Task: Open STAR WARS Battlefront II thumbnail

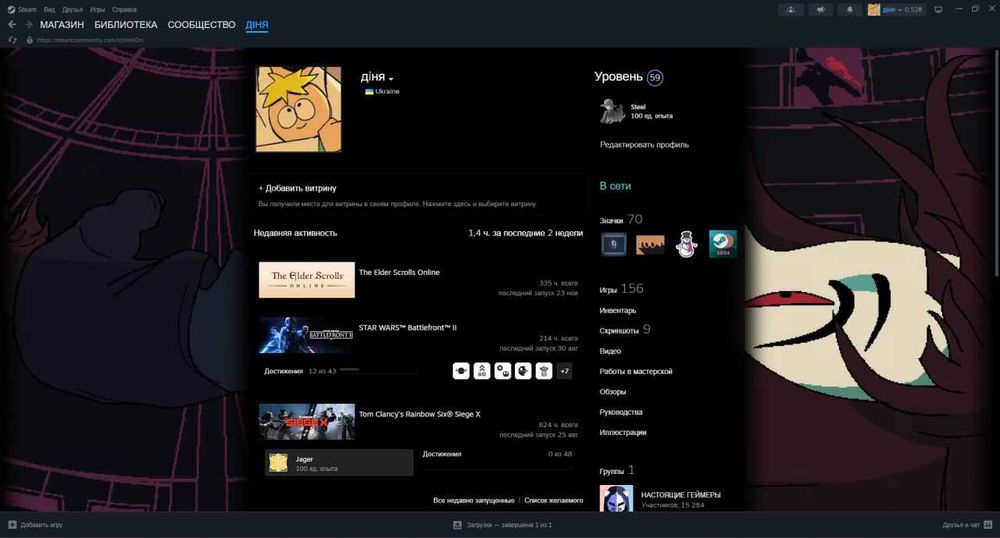Action: (x=307, y=335)
